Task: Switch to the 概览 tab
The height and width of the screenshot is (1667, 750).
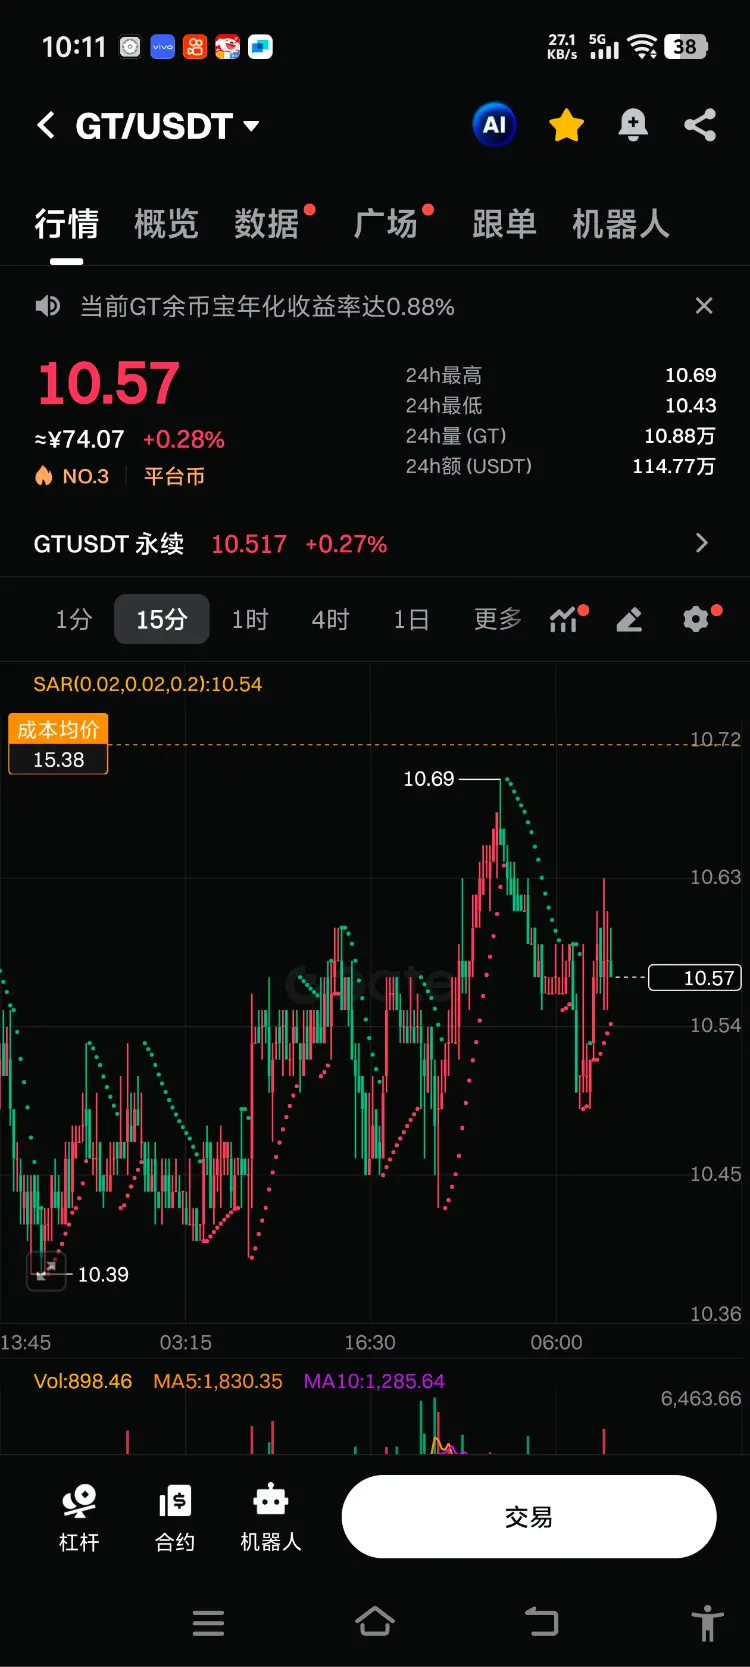Action: [x=166, y=224]
